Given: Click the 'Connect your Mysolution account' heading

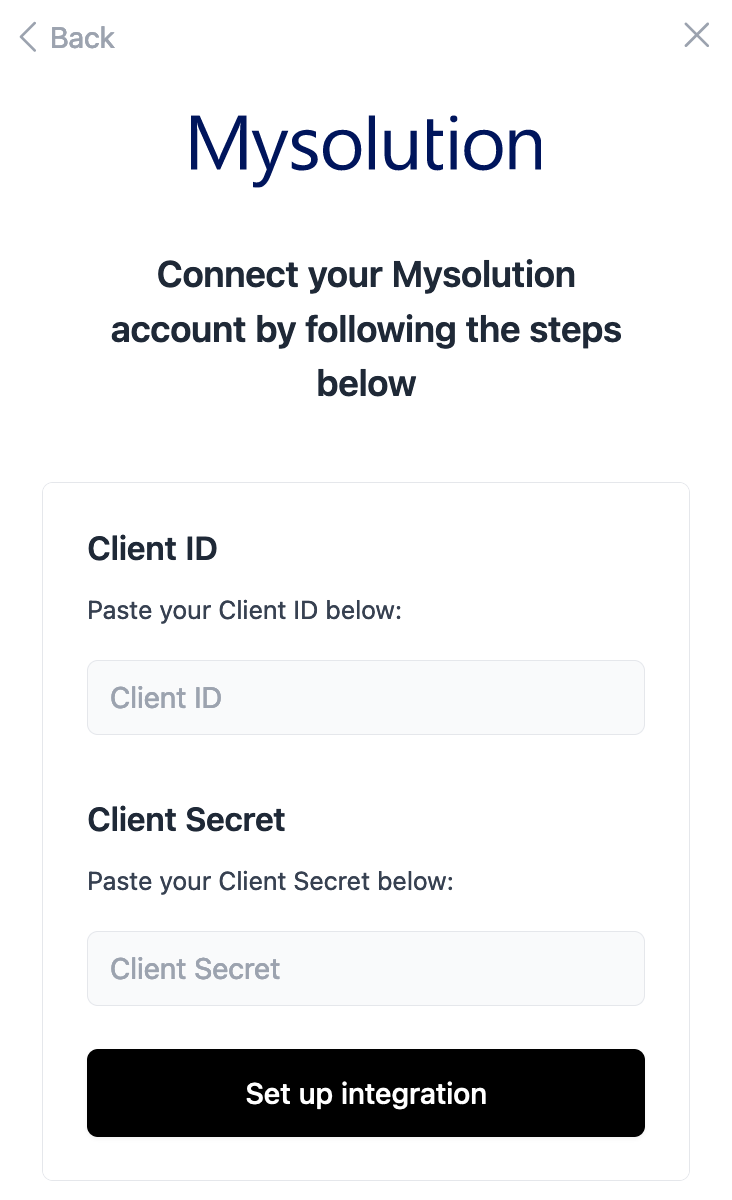Looking at the screenshot, I should pyautogui.click(x=366, y=274).
